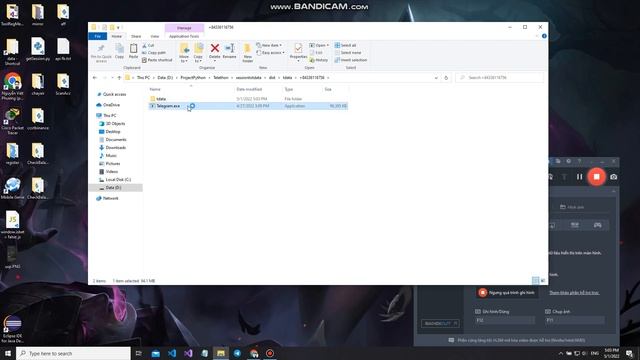Select the tdata folder in file list
The height and width of the screenshot is (360, 640).
pyautogui.click(x=161, y=99)
